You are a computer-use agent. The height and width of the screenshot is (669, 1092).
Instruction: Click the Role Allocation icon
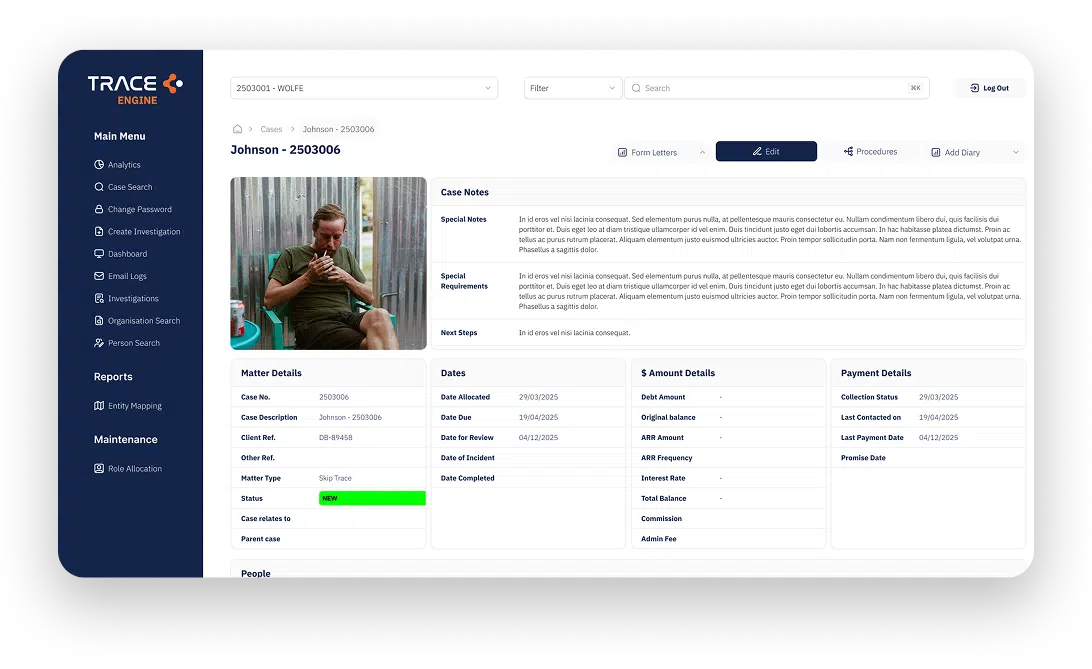tap(99, 469)
